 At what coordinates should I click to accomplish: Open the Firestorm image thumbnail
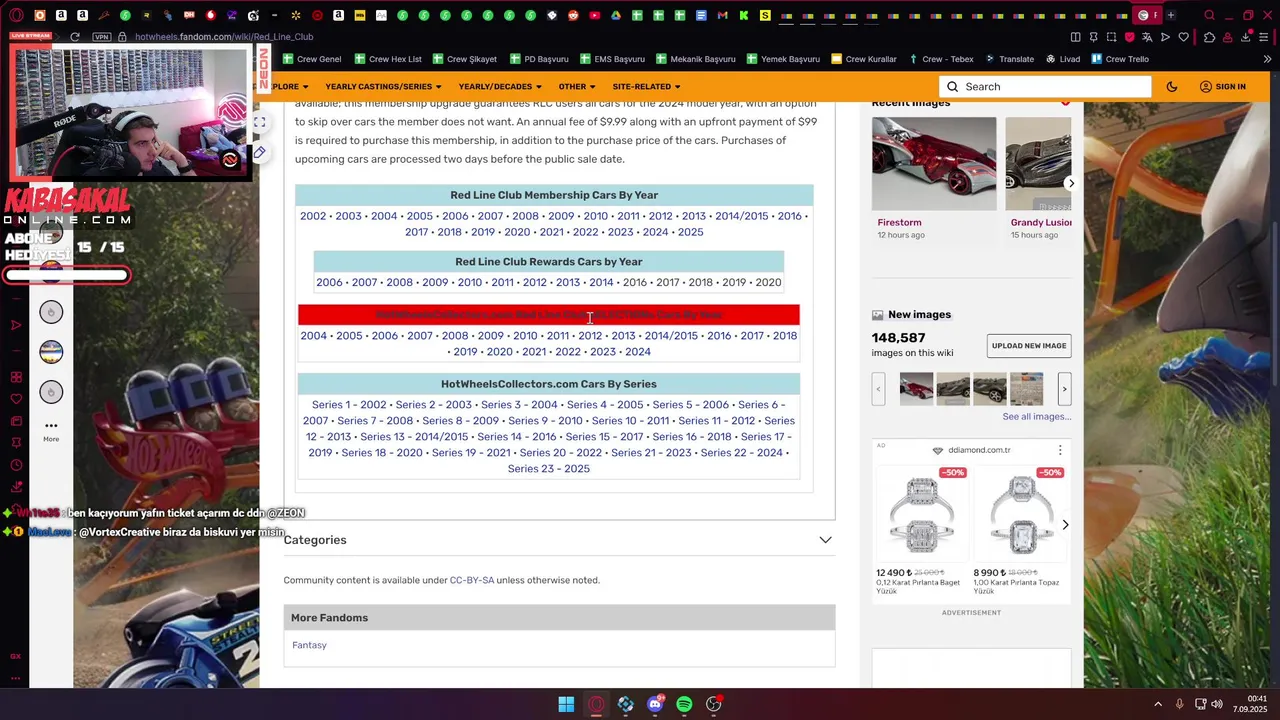coord(934,164)
